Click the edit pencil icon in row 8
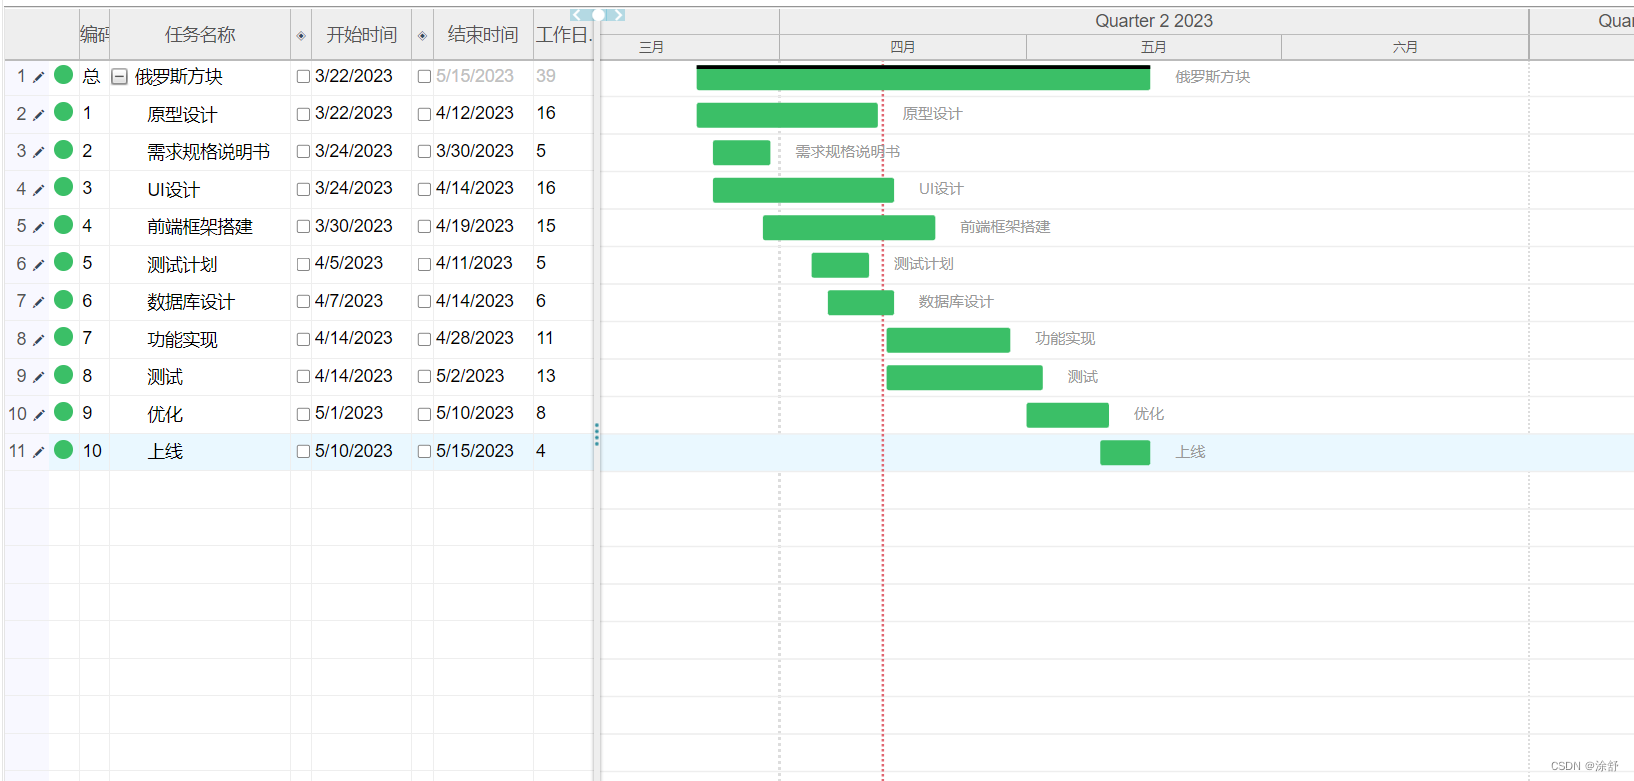 coord(38,340)
